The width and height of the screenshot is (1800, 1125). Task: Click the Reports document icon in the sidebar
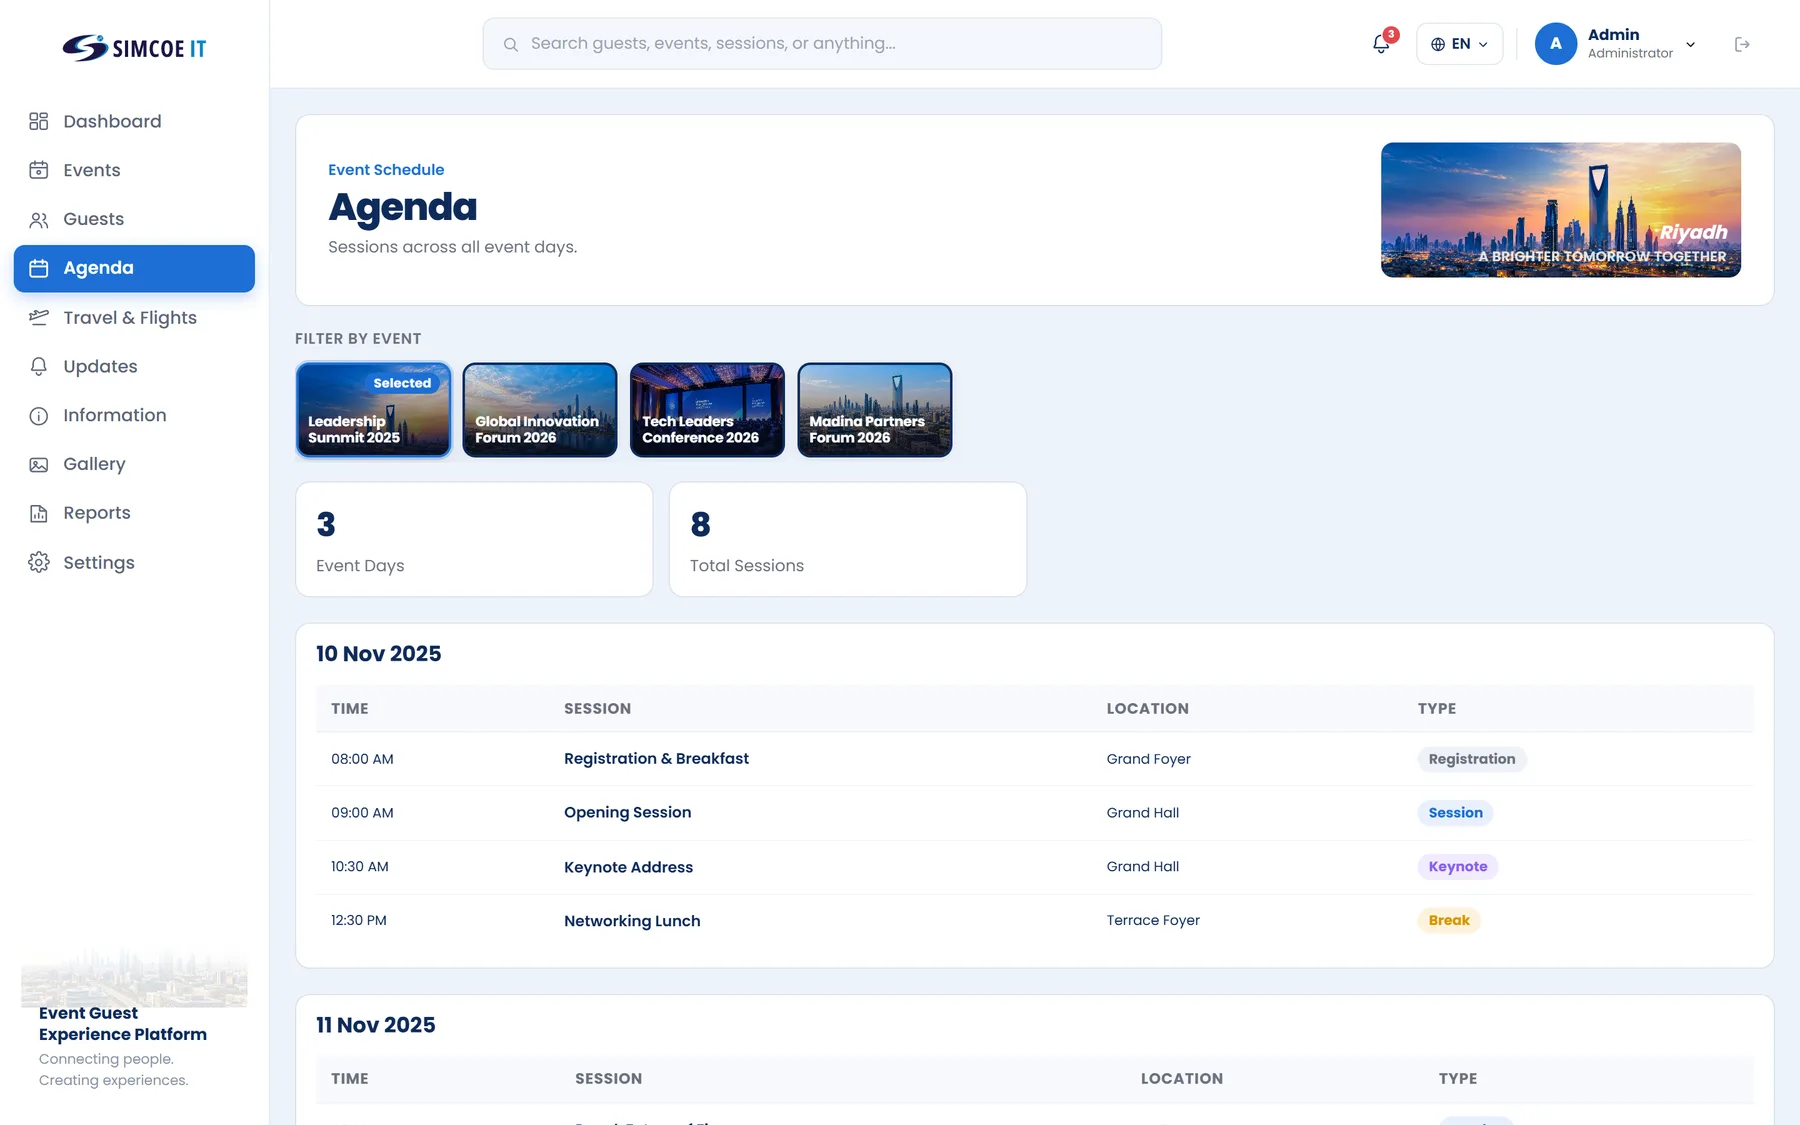pos(39,513)
